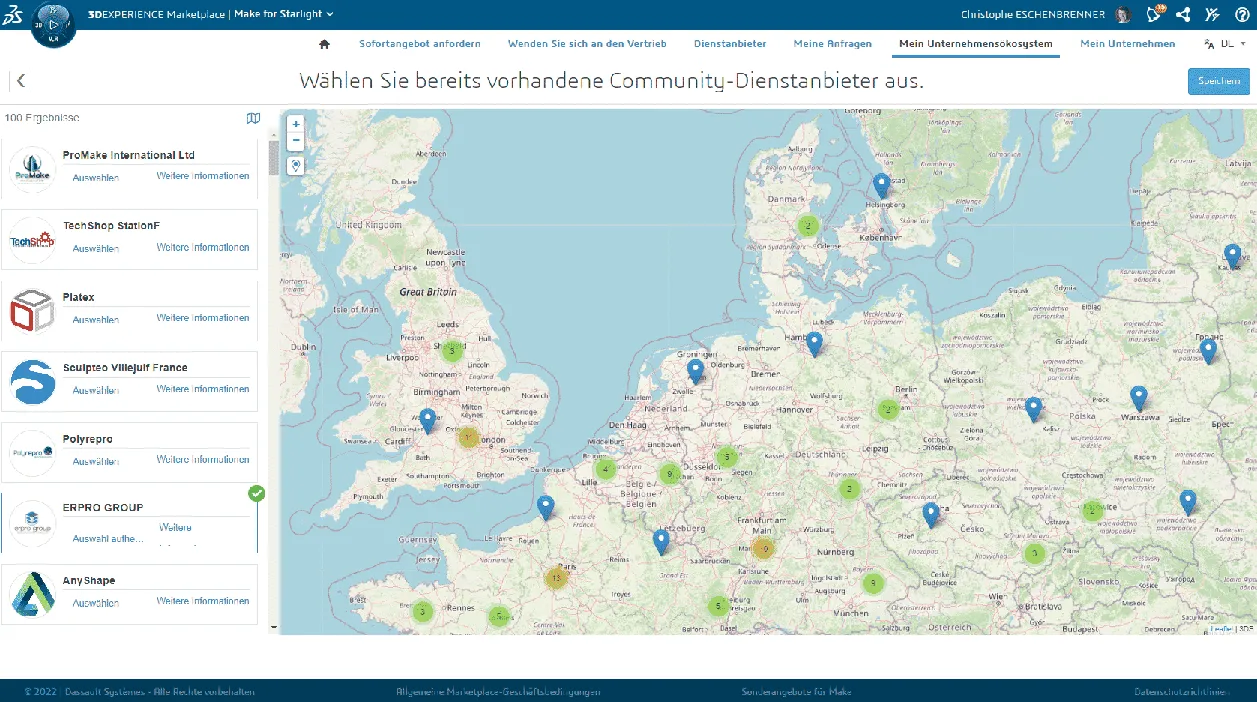Zoom in the map with plus button
Image resolution: width=1257 pixels, height=702 pixels.
click(295, 124)
